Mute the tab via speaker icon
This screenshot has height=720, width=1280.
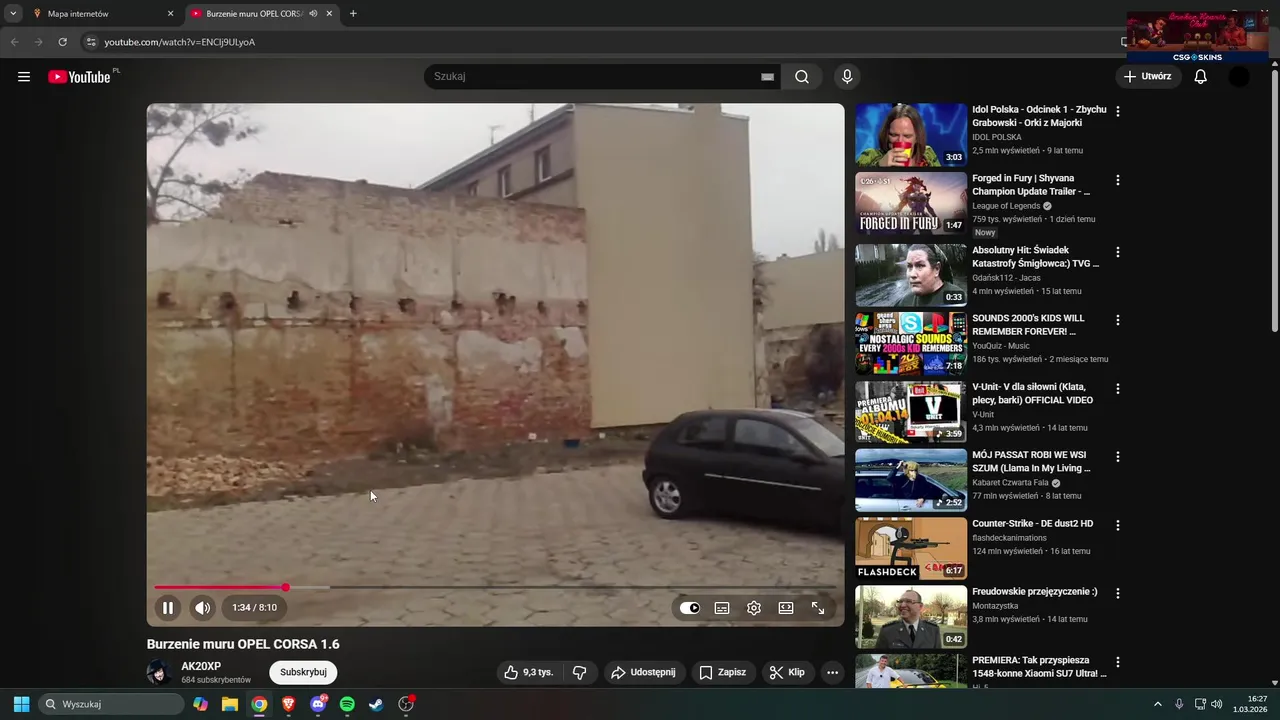(313, 14)
